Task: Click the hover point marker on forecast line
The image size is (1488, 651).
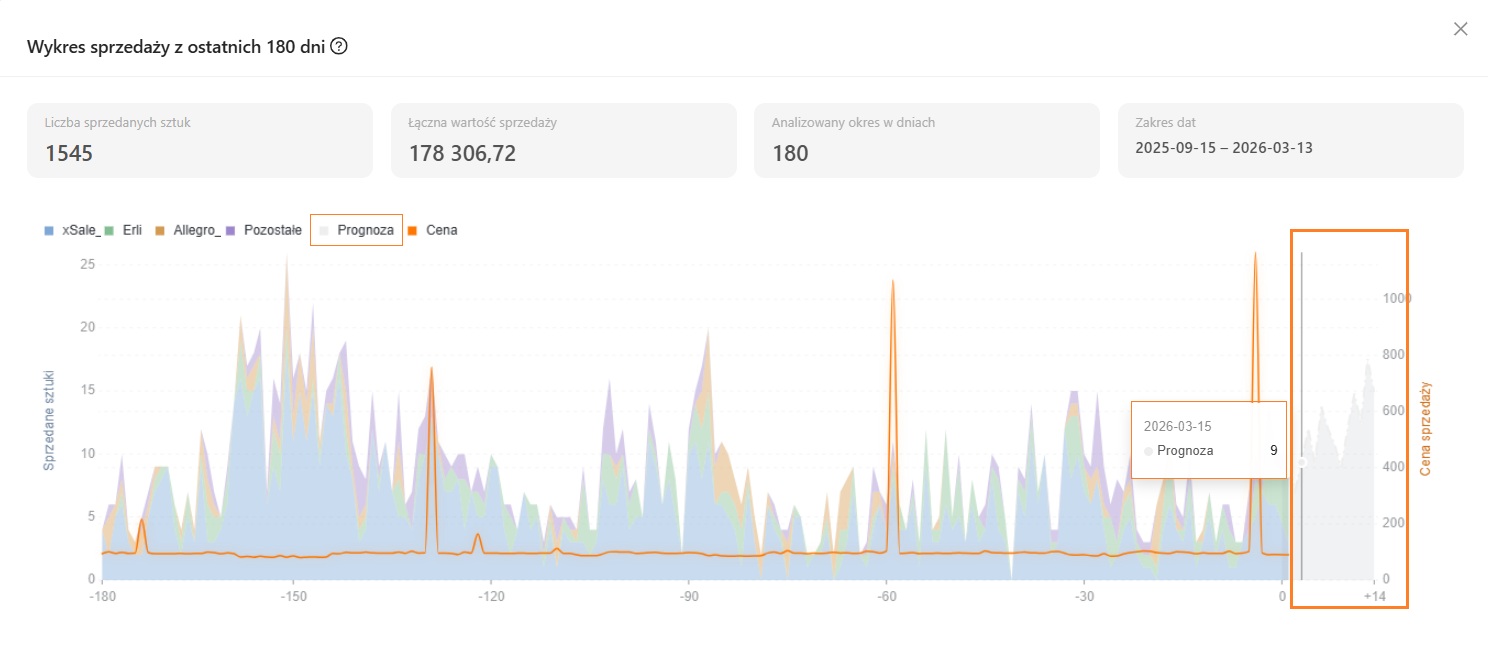Action: (1302, 462)
